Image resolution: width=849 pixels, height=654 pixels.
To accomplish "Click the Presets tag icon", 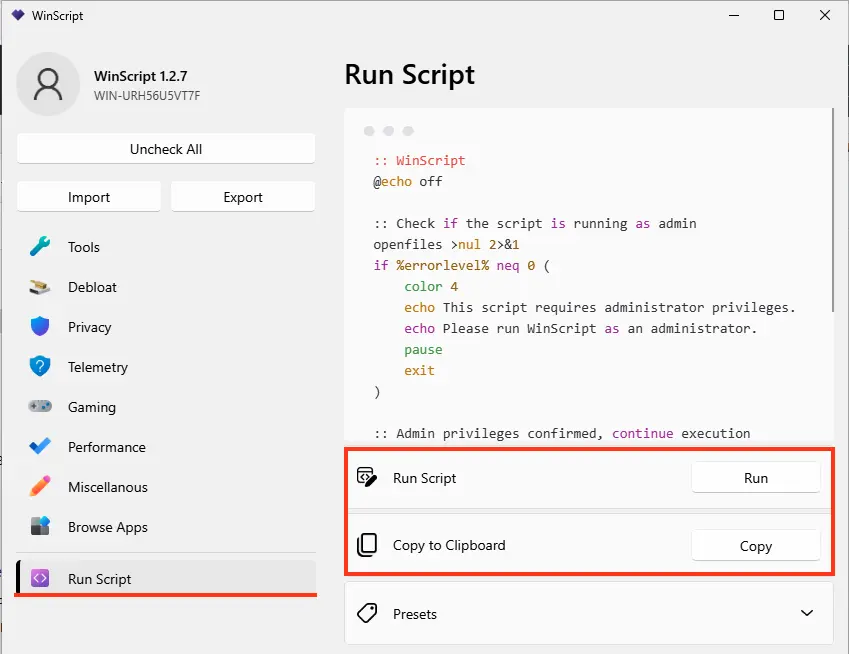I will [367, 613].
